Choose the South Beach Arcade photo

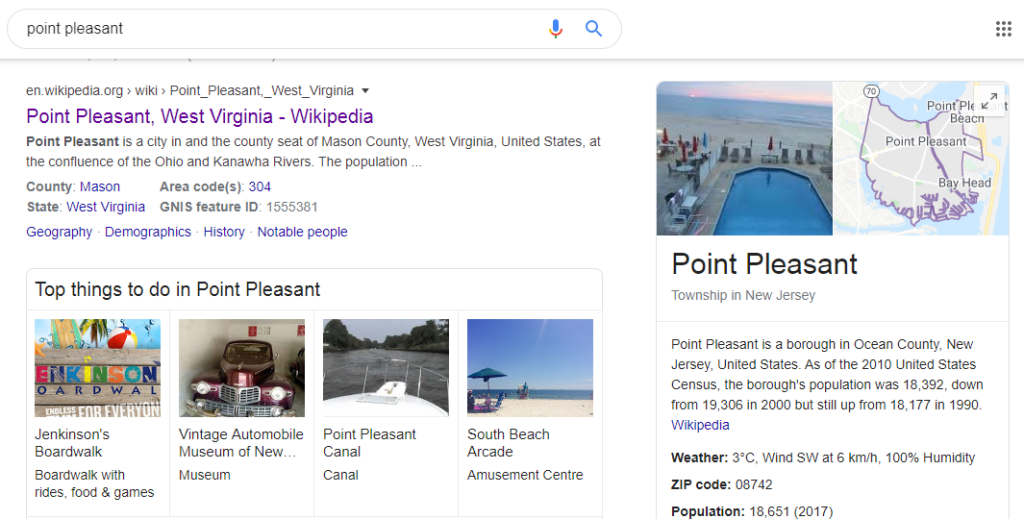[x=529, y=367]
